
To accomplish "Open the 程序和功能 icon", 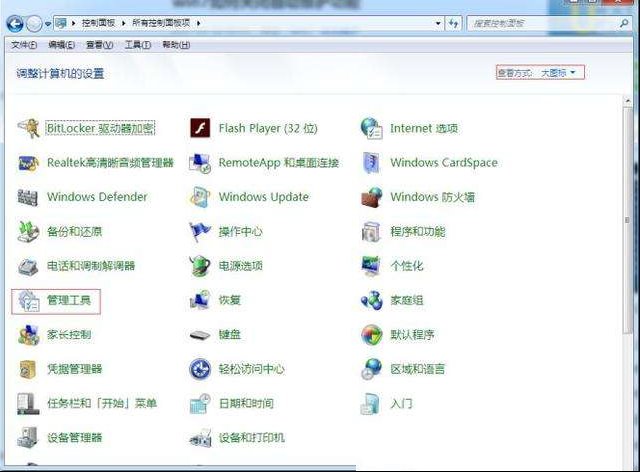I will 371,232.
